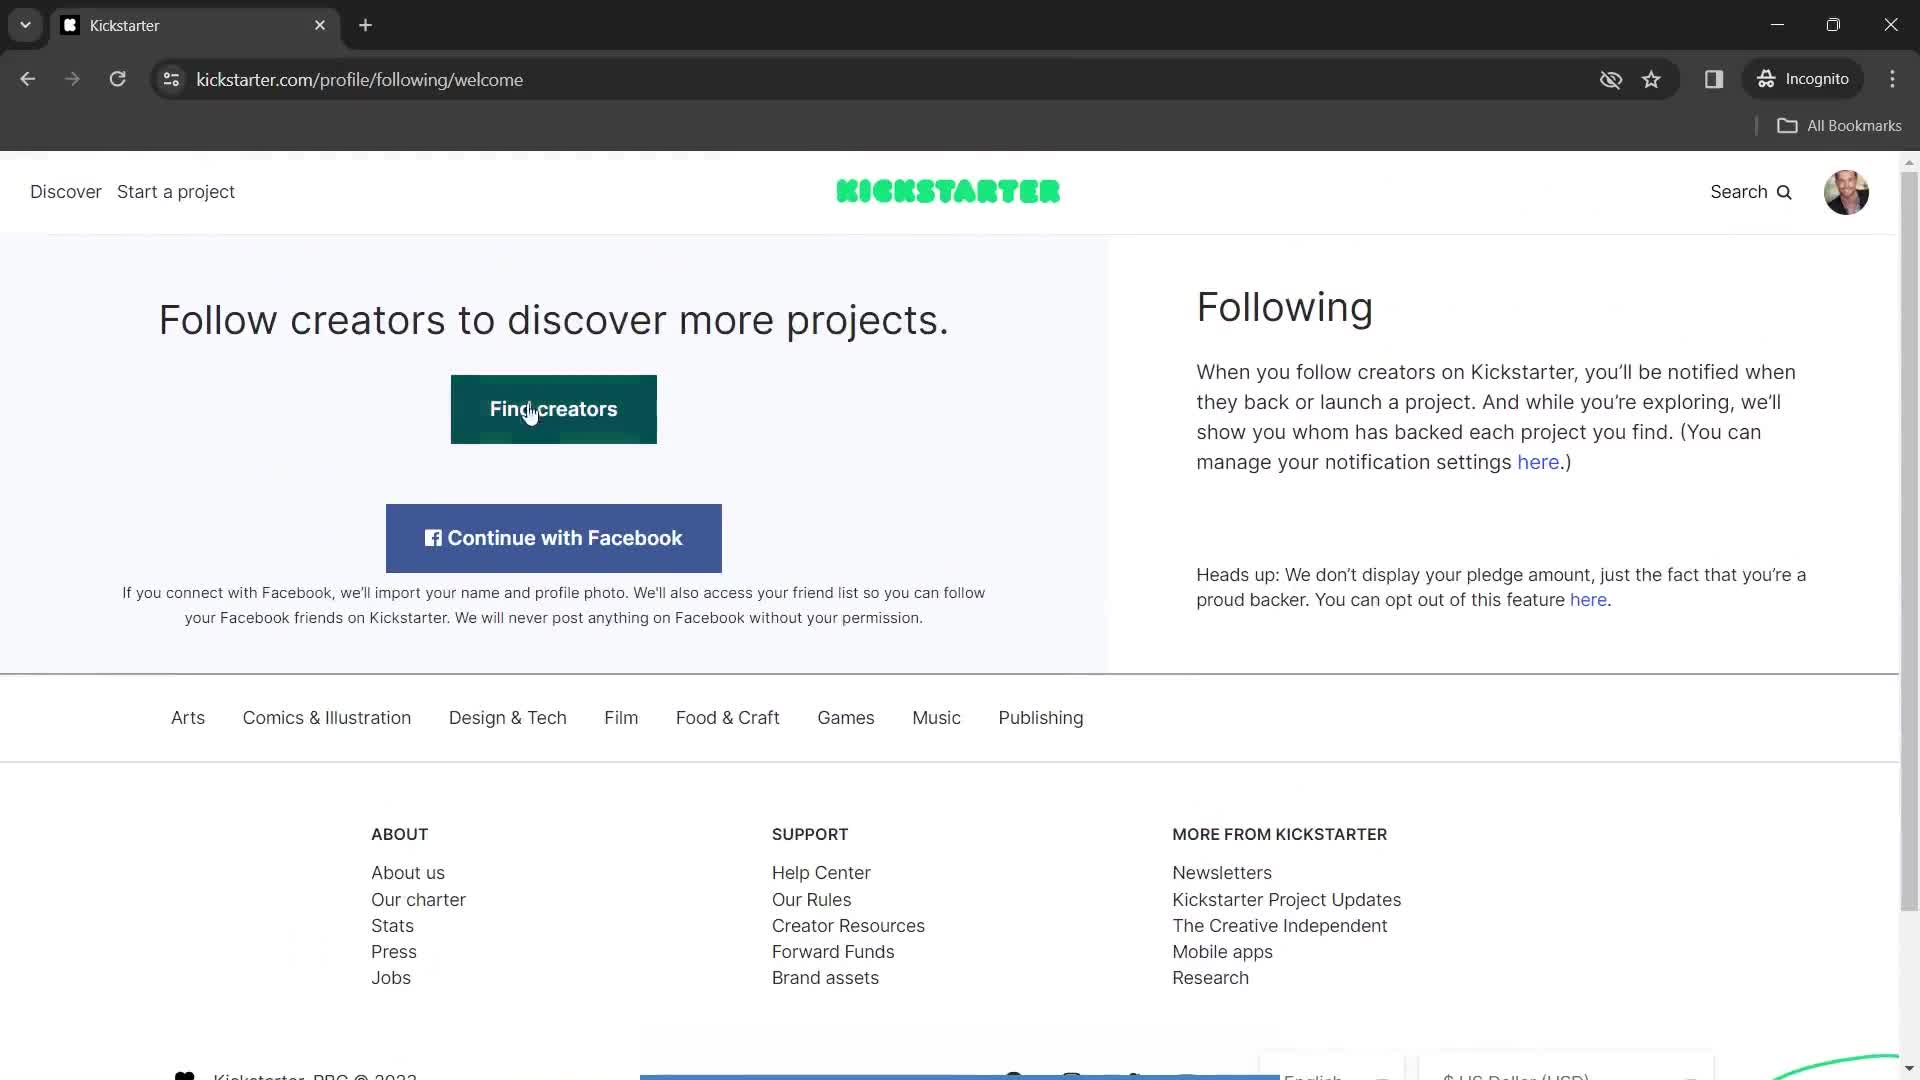Image resolution: width=1920 pixels, height=1080 pixels.
Task: Expand the browser tab list dropdown
Action: pos(25,25)
